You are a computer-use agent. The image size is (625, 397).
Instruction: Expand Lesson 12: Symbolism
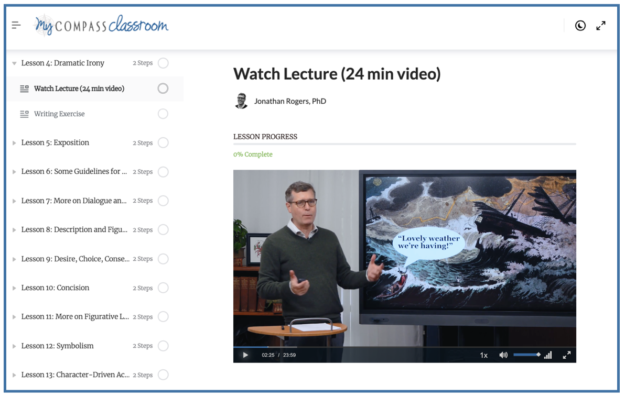14,346
